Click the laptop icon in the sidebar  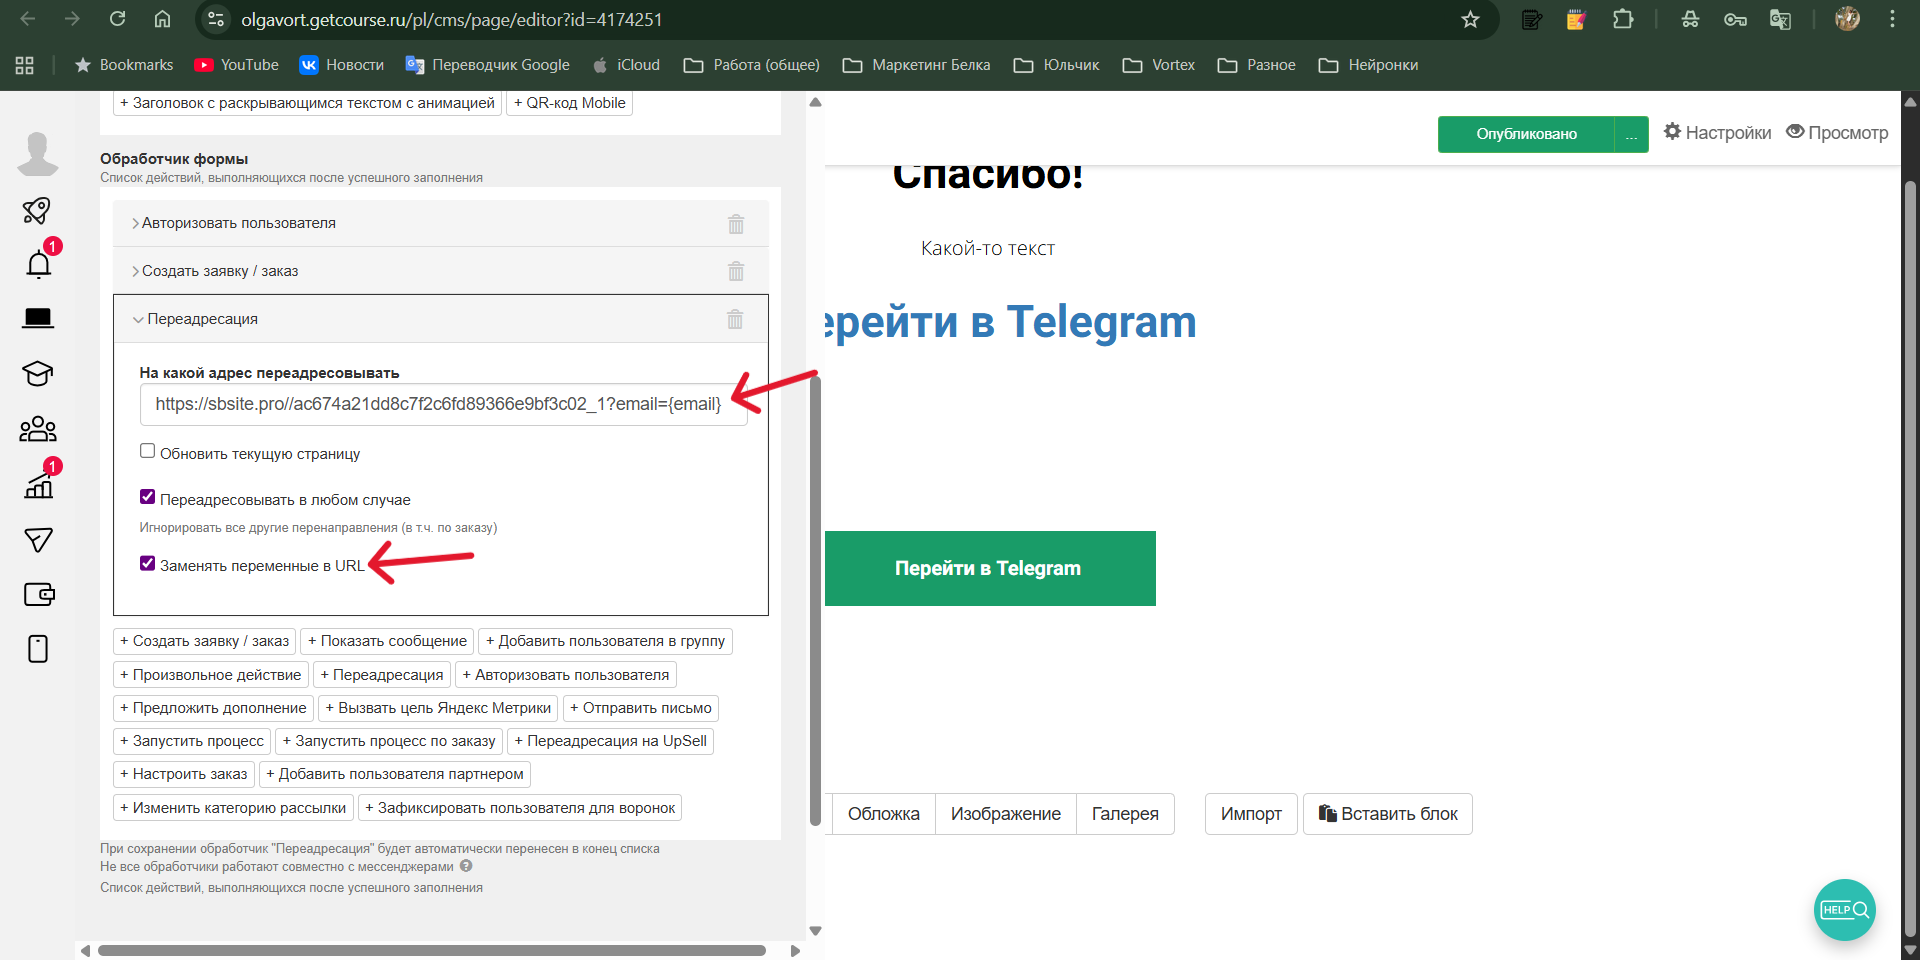tap(37, 317)
